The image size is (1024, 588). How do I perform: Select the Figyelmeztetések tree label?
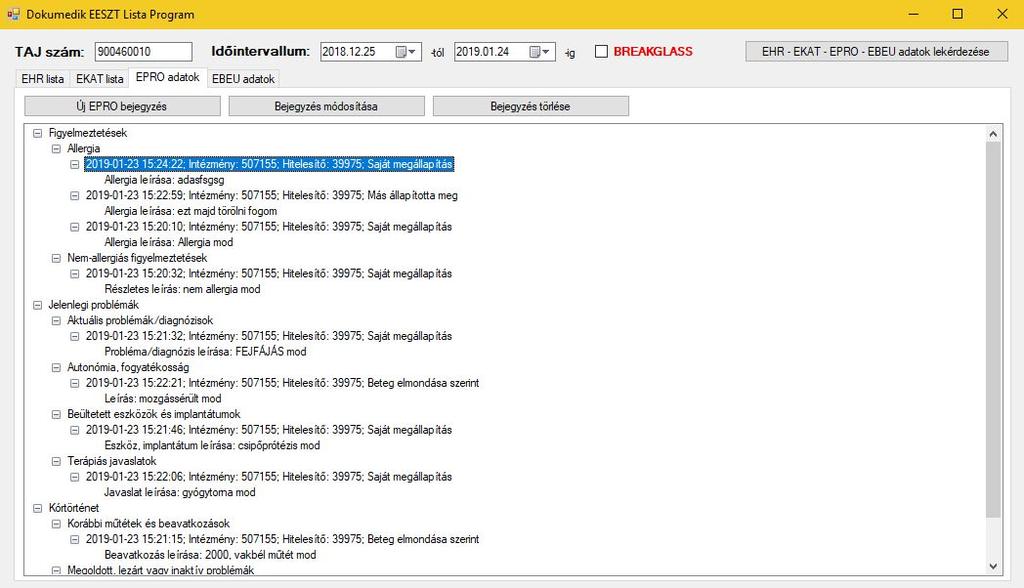(x=88, y=133)
